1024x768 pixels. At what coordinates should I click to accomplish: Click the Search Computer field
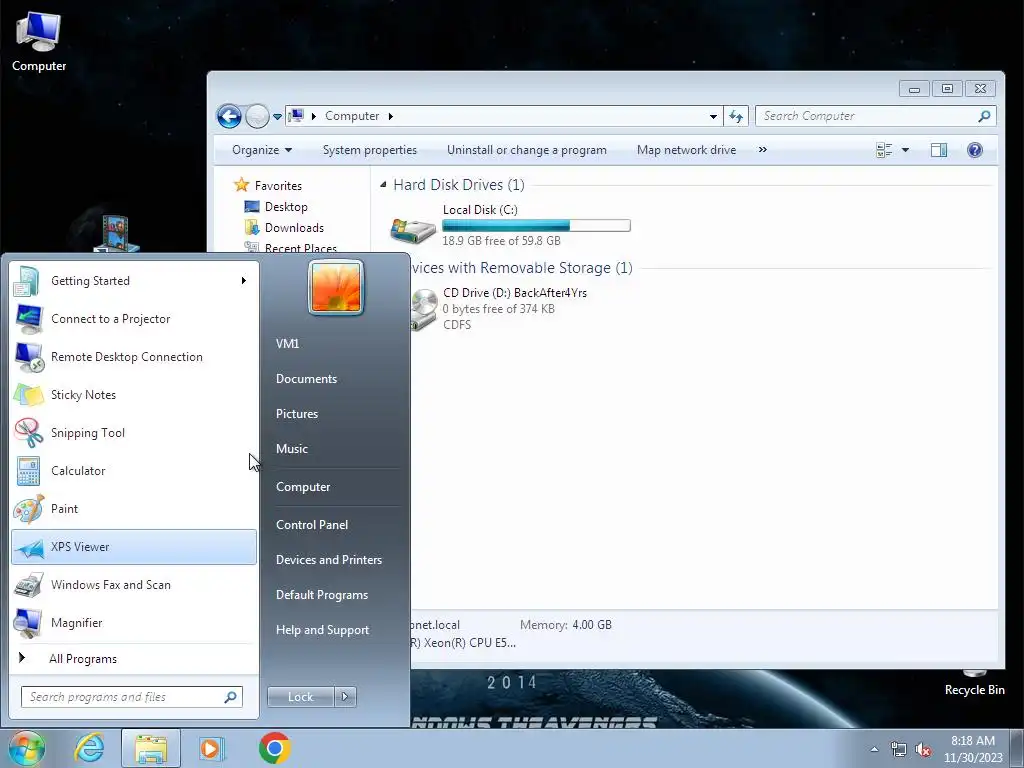pyautogui.click(x=876, y=116)
